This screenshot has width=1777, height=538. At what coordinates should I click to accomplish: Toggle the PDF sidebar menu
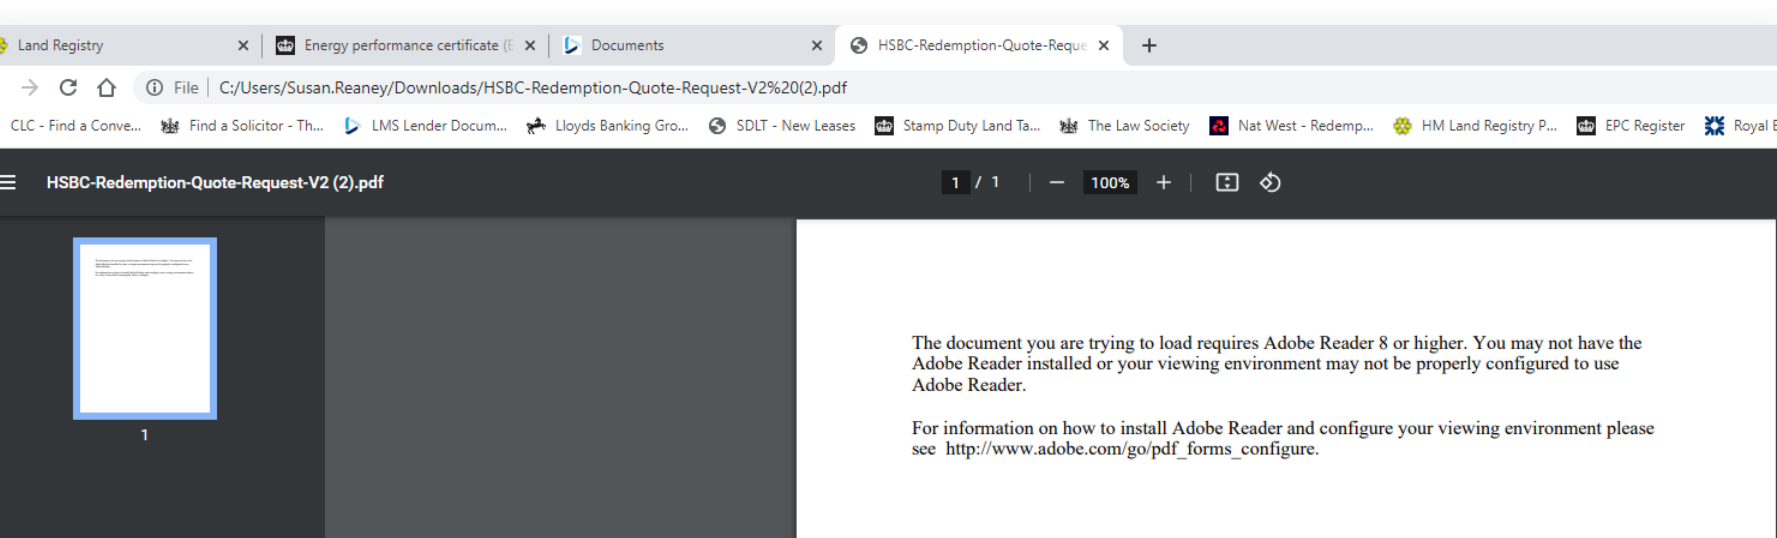click(x=8, y=182)
